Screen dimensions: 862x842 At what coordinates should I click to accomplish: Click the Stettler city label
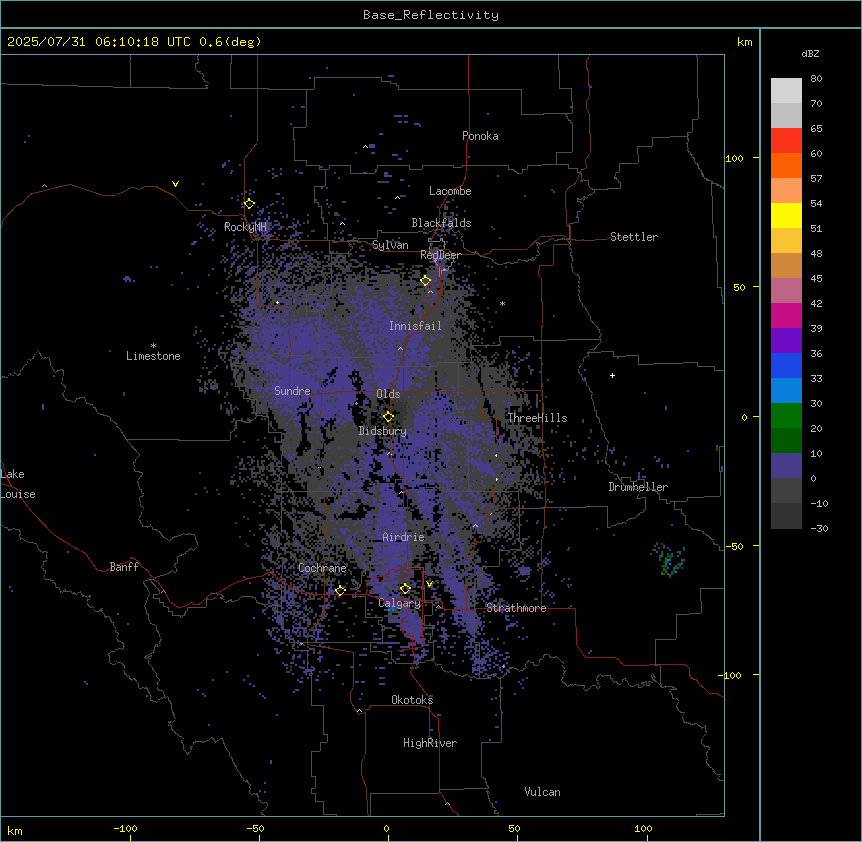tap(634, 237)
